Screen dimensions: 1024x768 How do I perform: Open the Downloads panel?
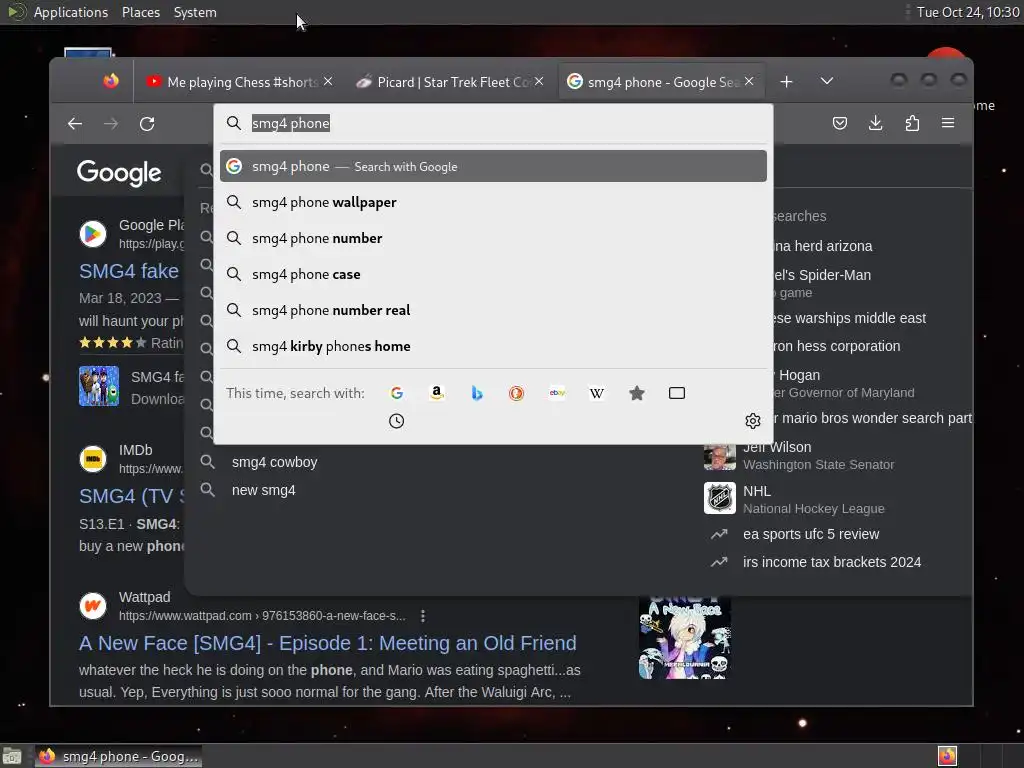(x=876, y=123)
